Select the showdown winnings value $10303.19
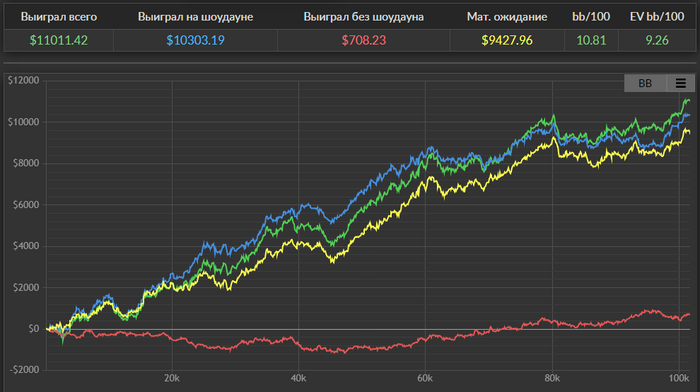 [x=195, y=41]
